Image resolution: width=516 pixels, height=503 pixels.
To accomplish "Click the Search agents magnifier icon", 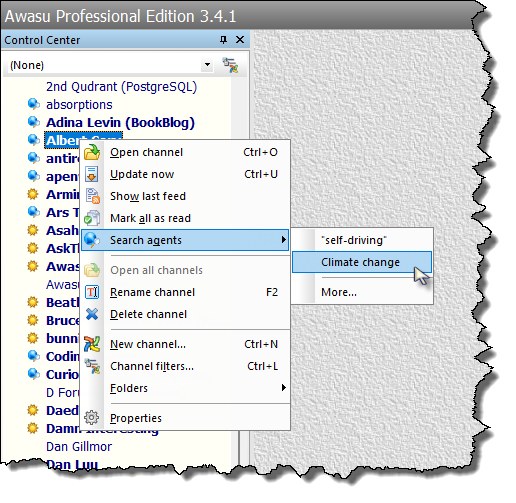I will 92,240.
